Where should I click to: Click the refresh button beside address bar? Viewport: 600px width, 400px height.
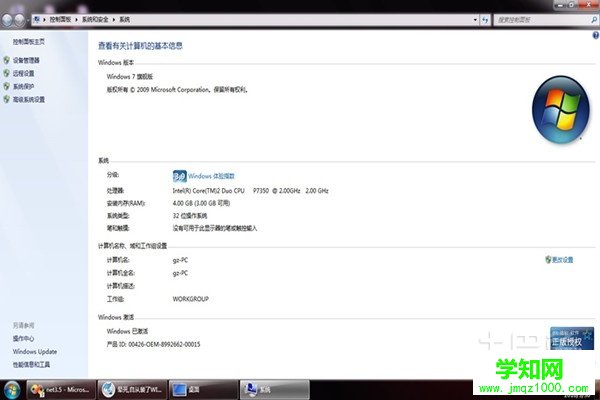[485, 20]
